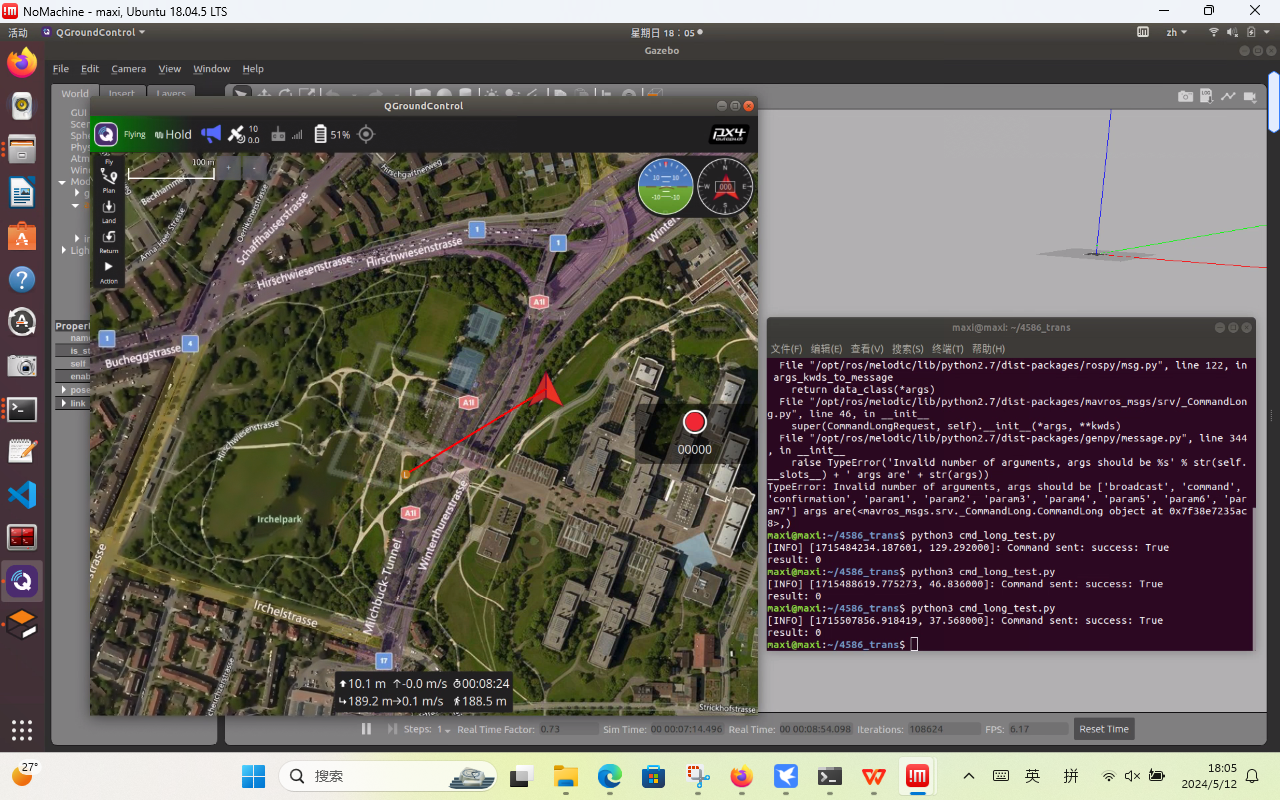
Task: Click the Reset Time button
Action: pos(1104,729)
